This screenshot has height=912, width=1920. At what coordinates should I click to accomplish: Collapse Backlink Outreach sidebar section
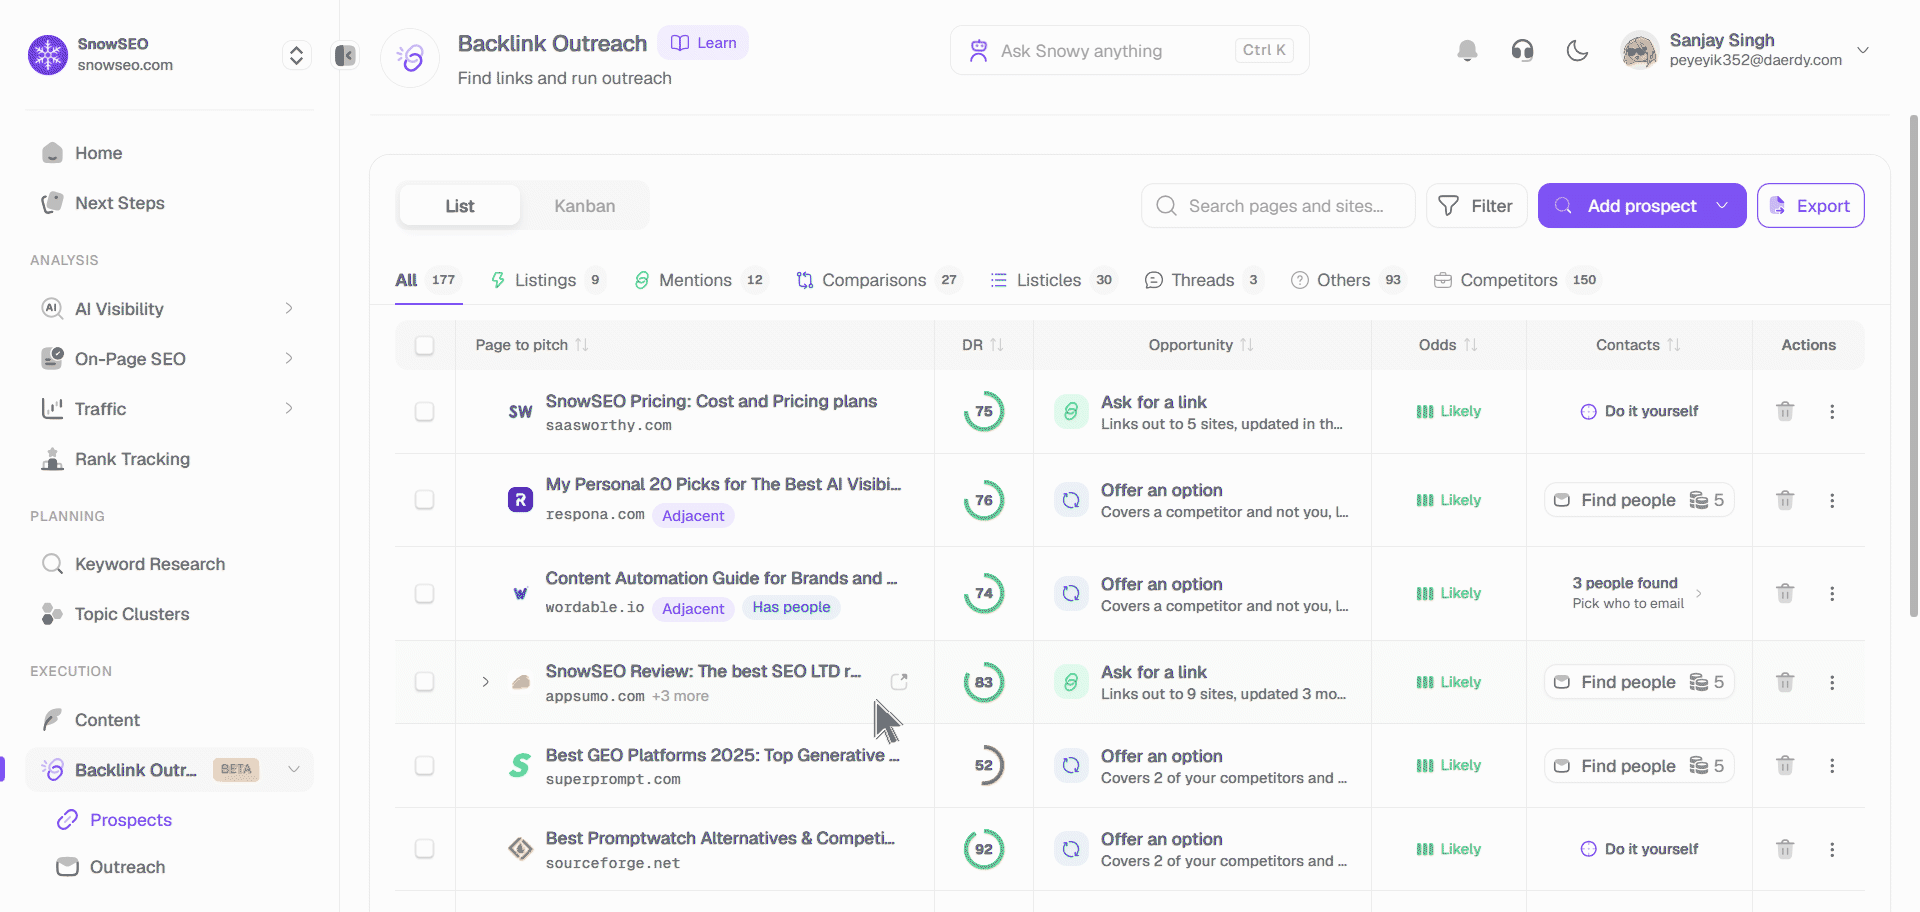pos(294,769)
